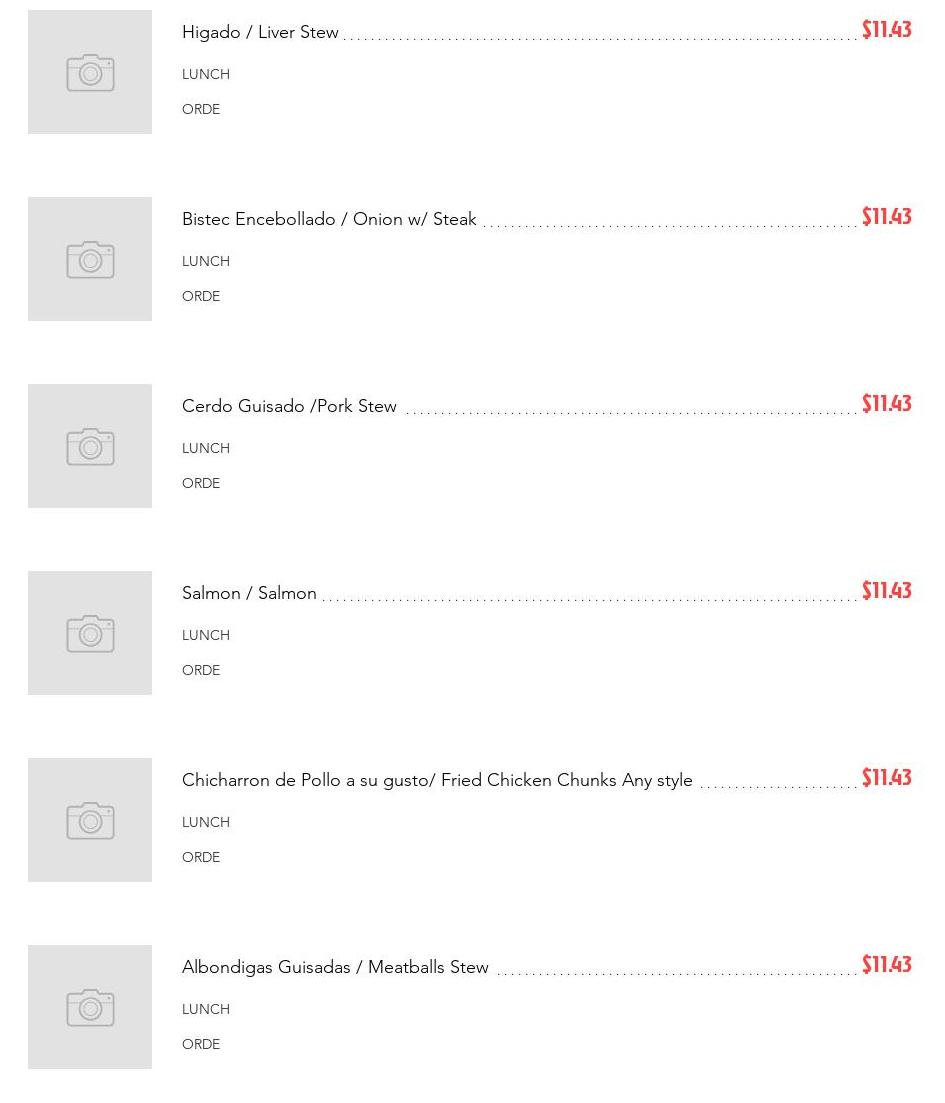Click the Salmon item camera placeholder
The image size is (945, 1103).
tap(90, 633)
